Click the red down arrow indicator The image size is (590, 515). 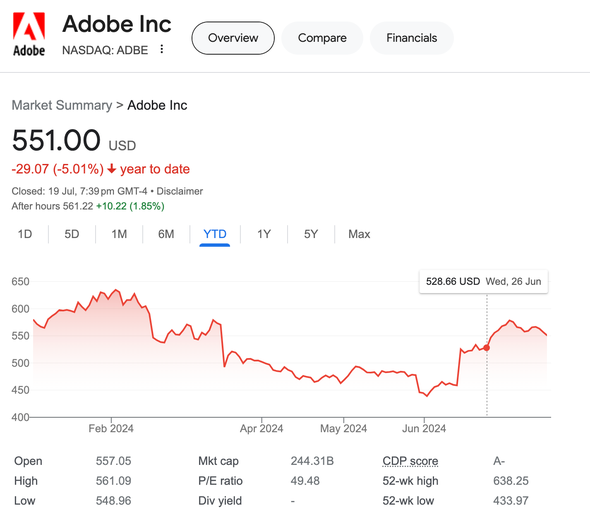[x=111, y=169]
